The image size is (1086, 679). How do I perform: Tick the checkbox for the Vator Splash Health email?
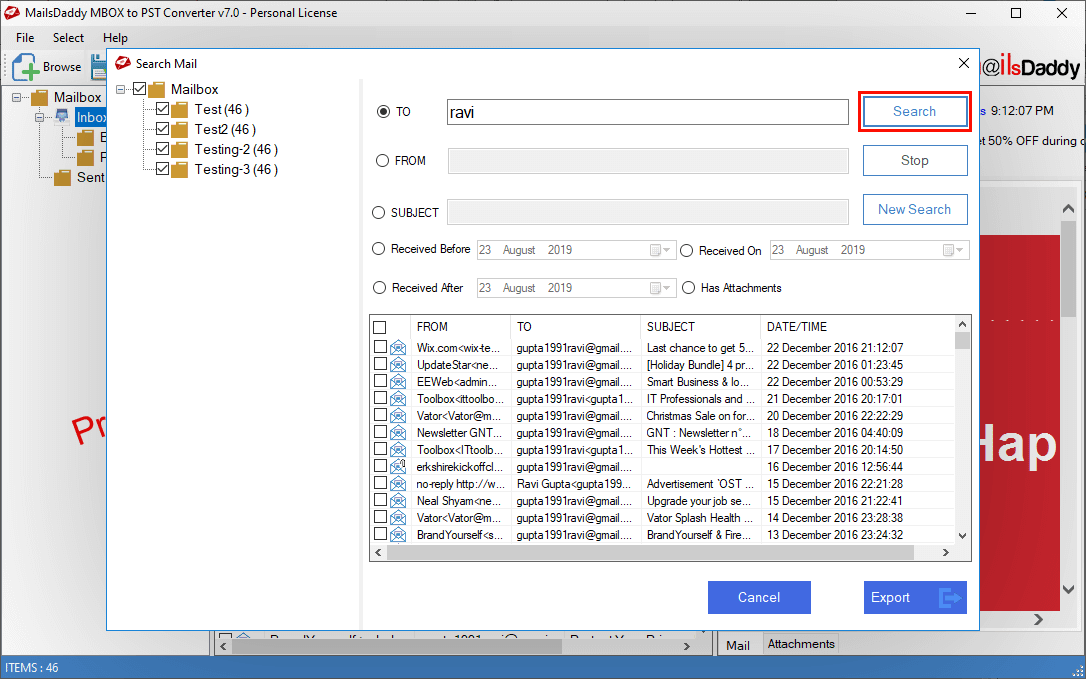[380, 517]
